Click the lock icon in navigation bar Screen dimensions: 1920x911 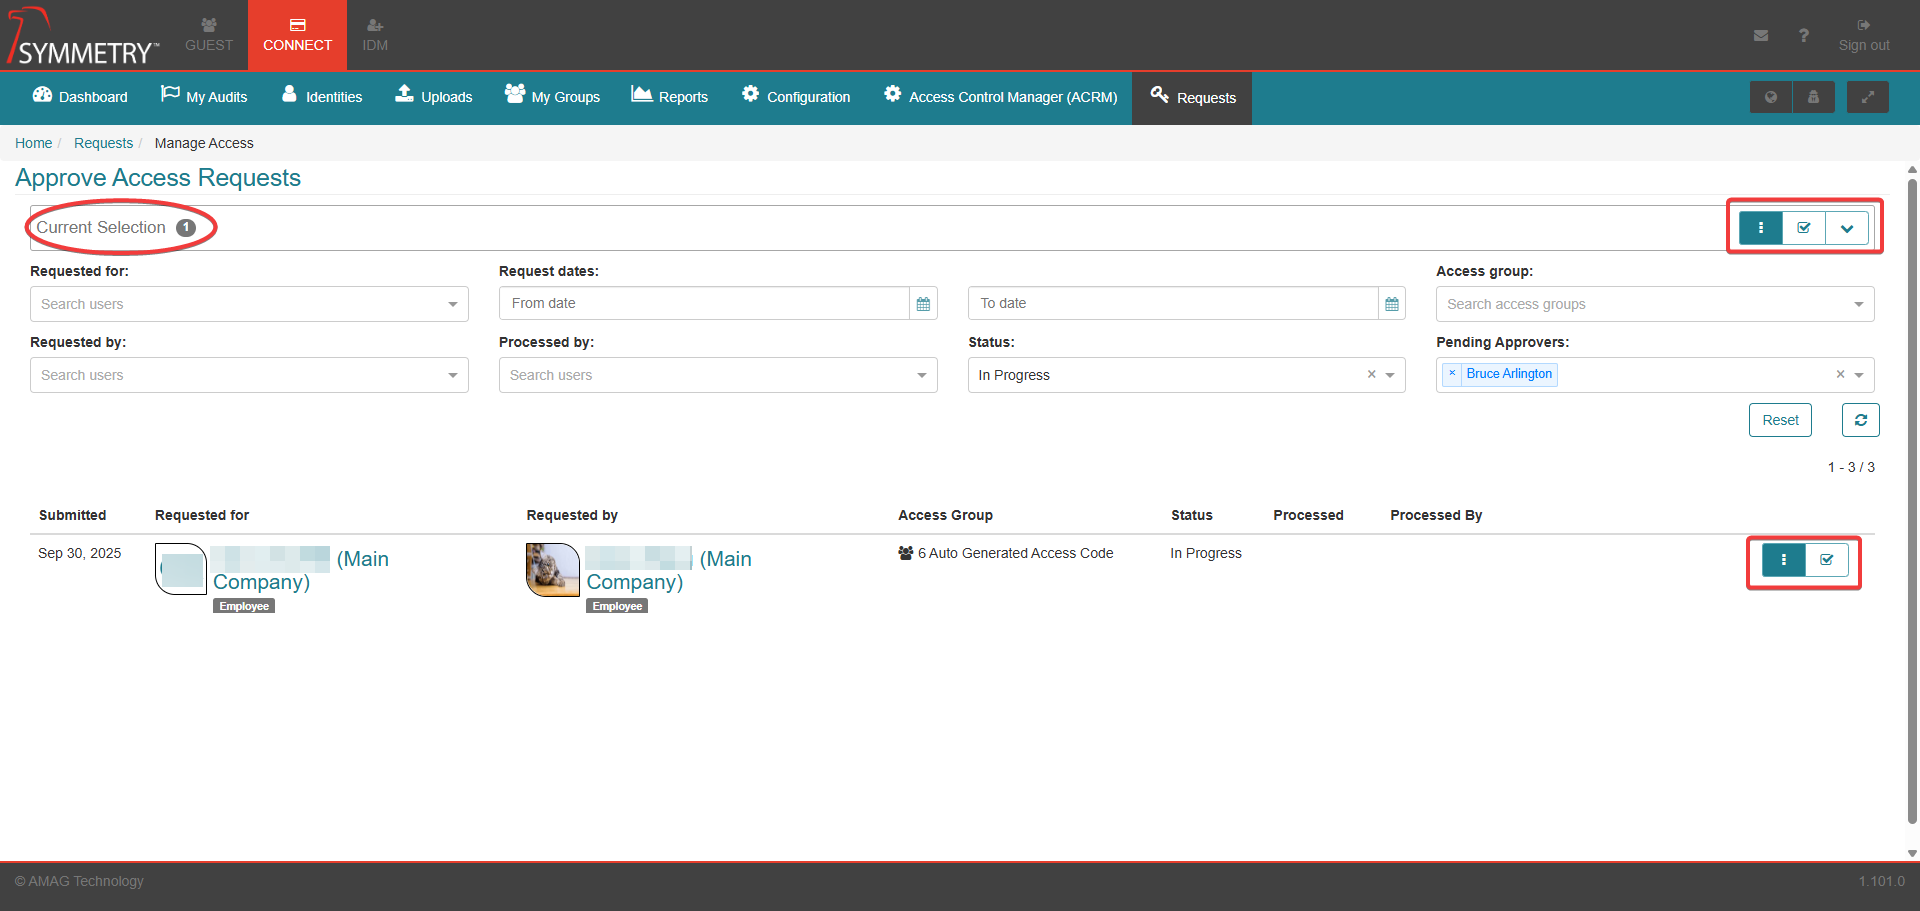1813,97
